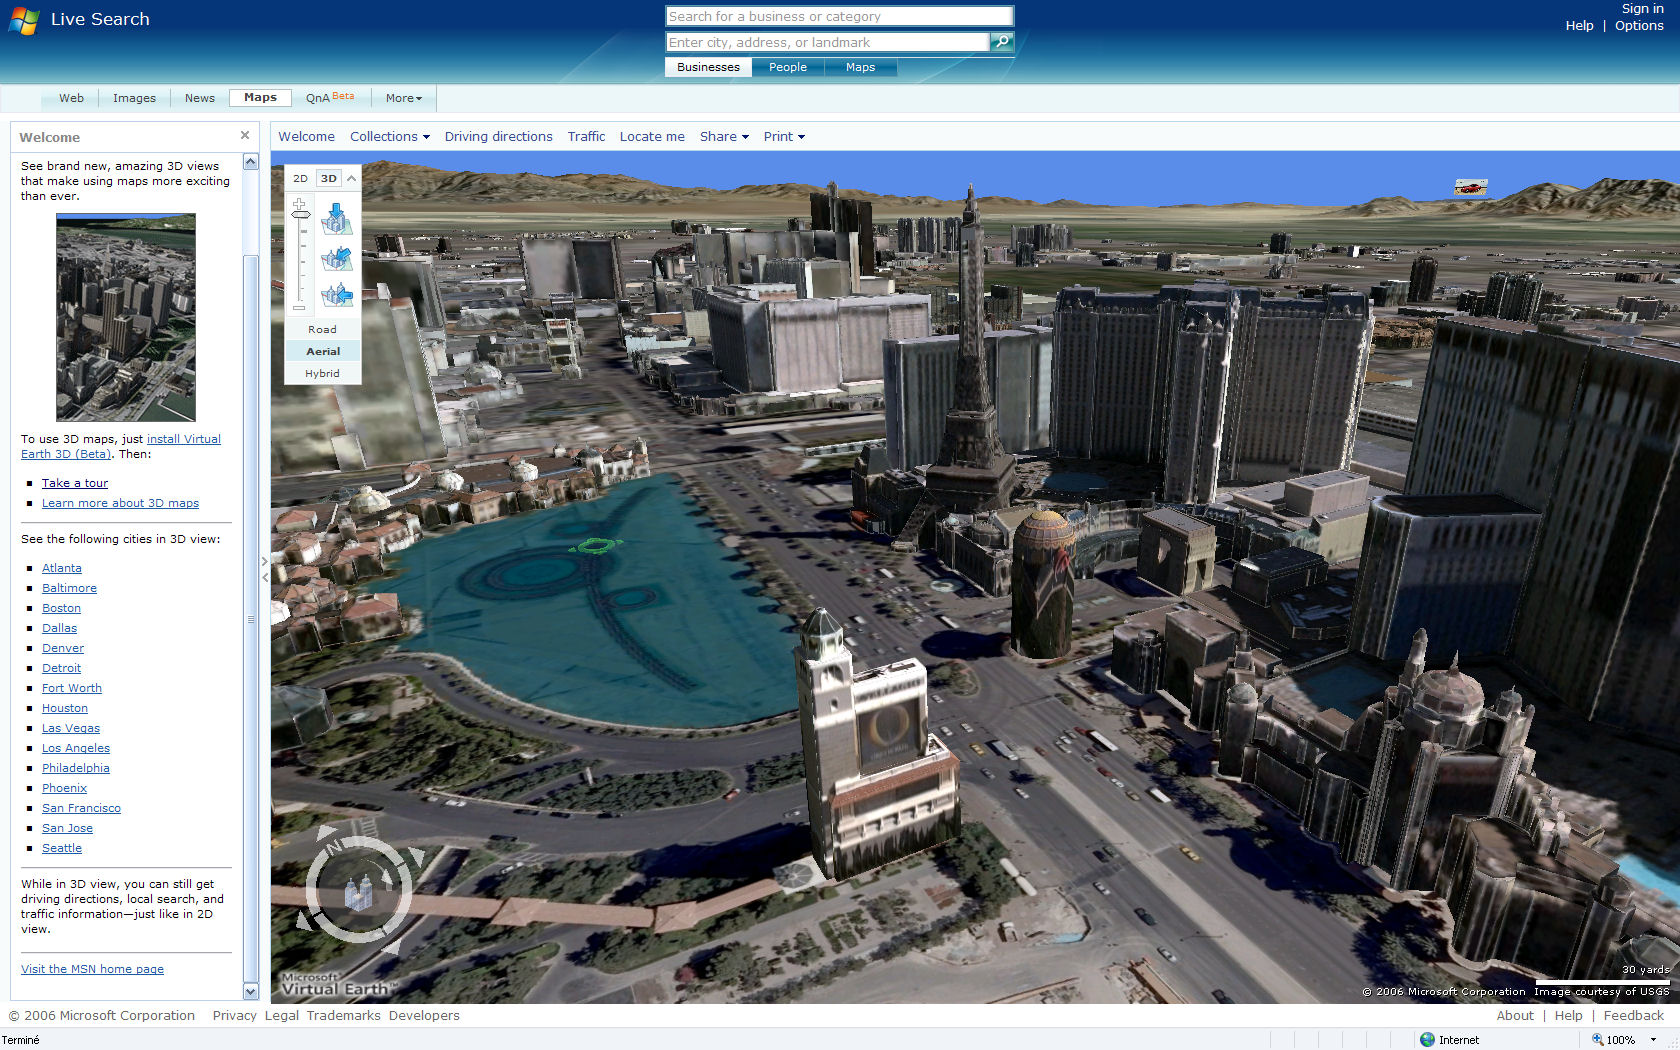The height and width of the screenshot is (1050, 1680).
Task: Select the Businesses search scope
Action: (x=708, y=67)
